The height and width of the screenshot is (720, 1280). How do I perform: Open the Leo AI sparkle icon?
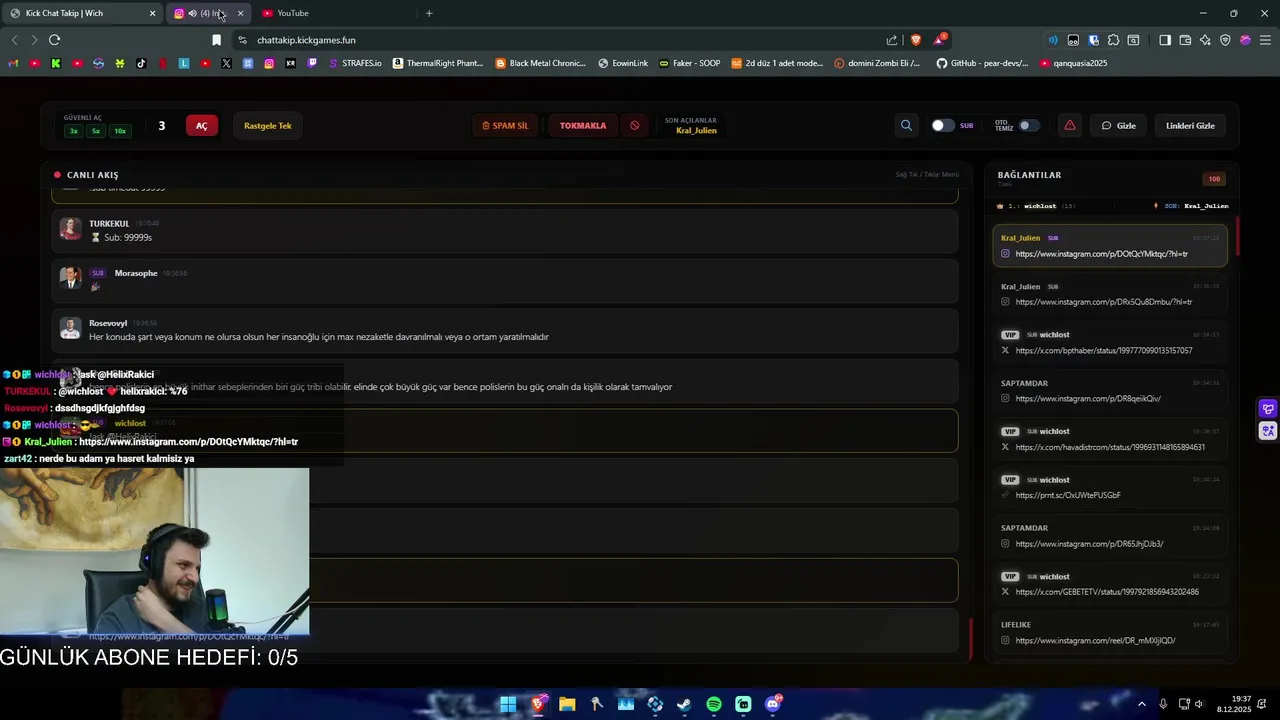coord(1205,40)
